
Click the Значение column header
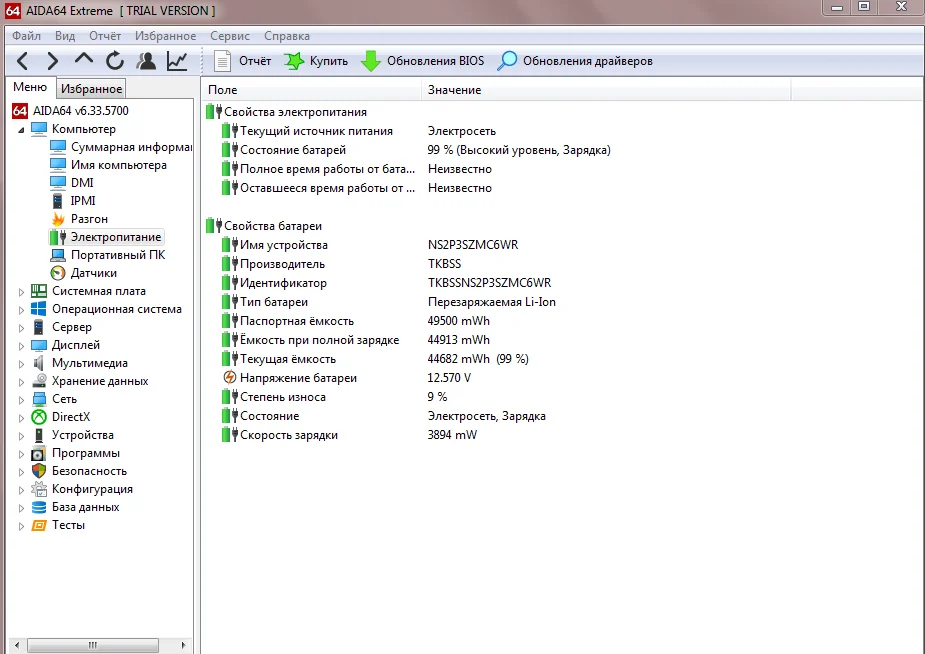(x=606, y=90)
